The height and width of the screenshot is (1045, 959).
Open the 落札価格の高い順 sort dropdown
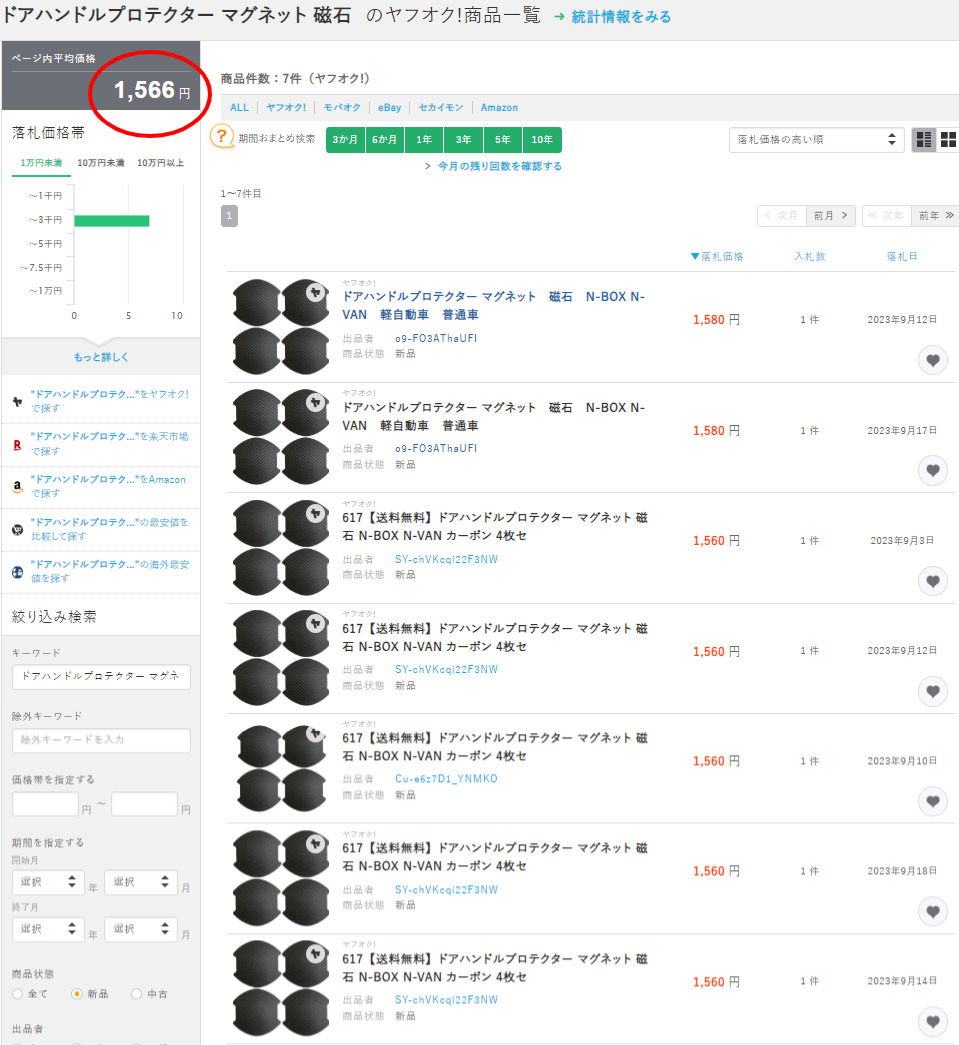point(816,140)
